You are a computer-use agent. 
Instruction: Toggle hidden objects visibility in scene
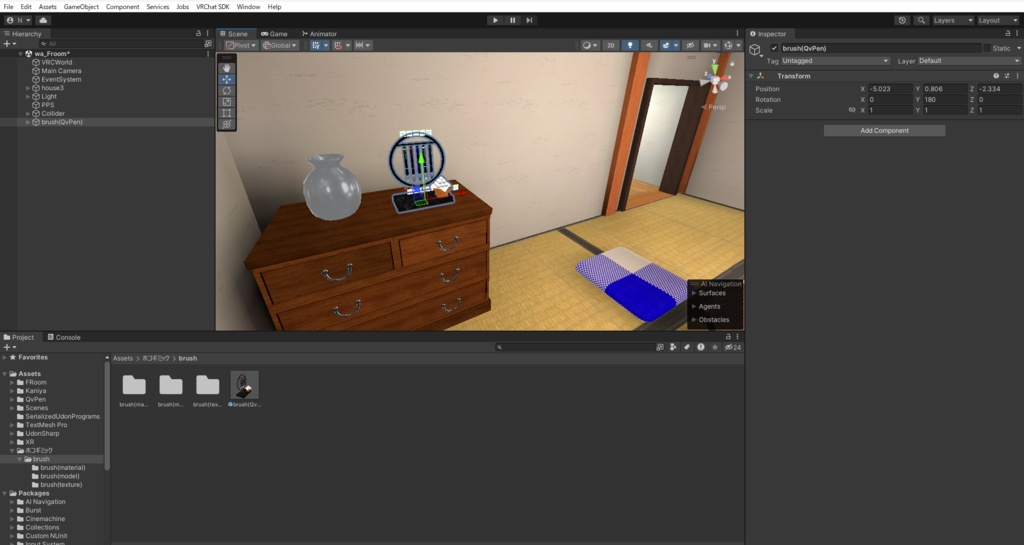click(690, 45)
